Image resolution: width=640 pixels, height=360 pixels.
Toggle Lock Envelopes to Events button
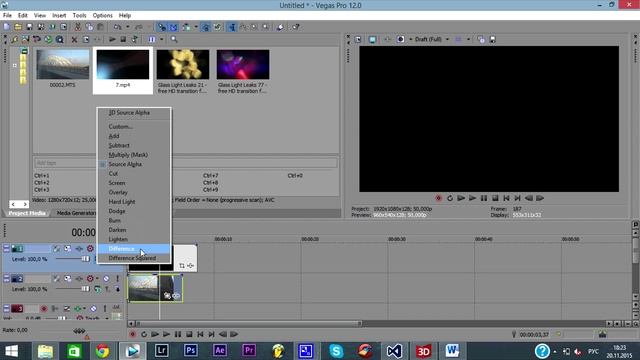click(x=206, y=27)
